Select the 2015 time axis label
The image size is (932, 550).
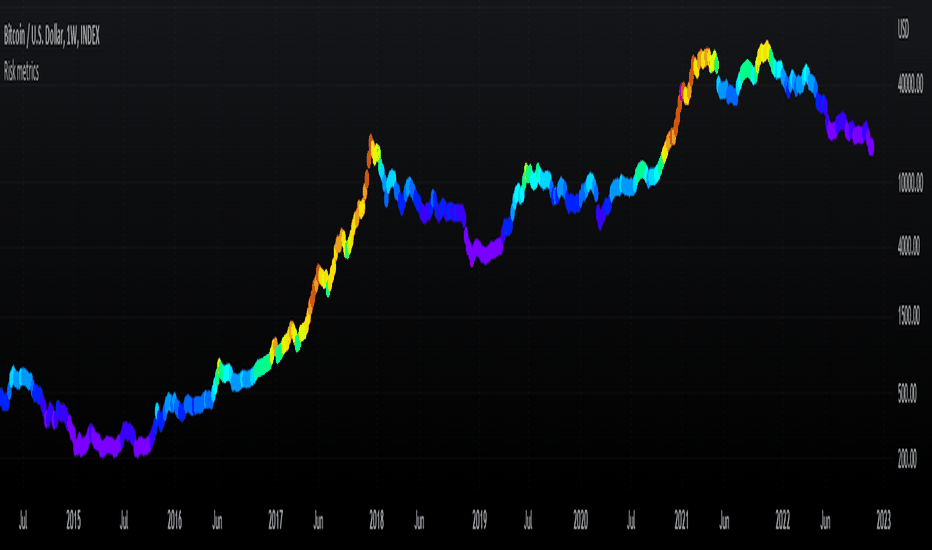[73, 520]
